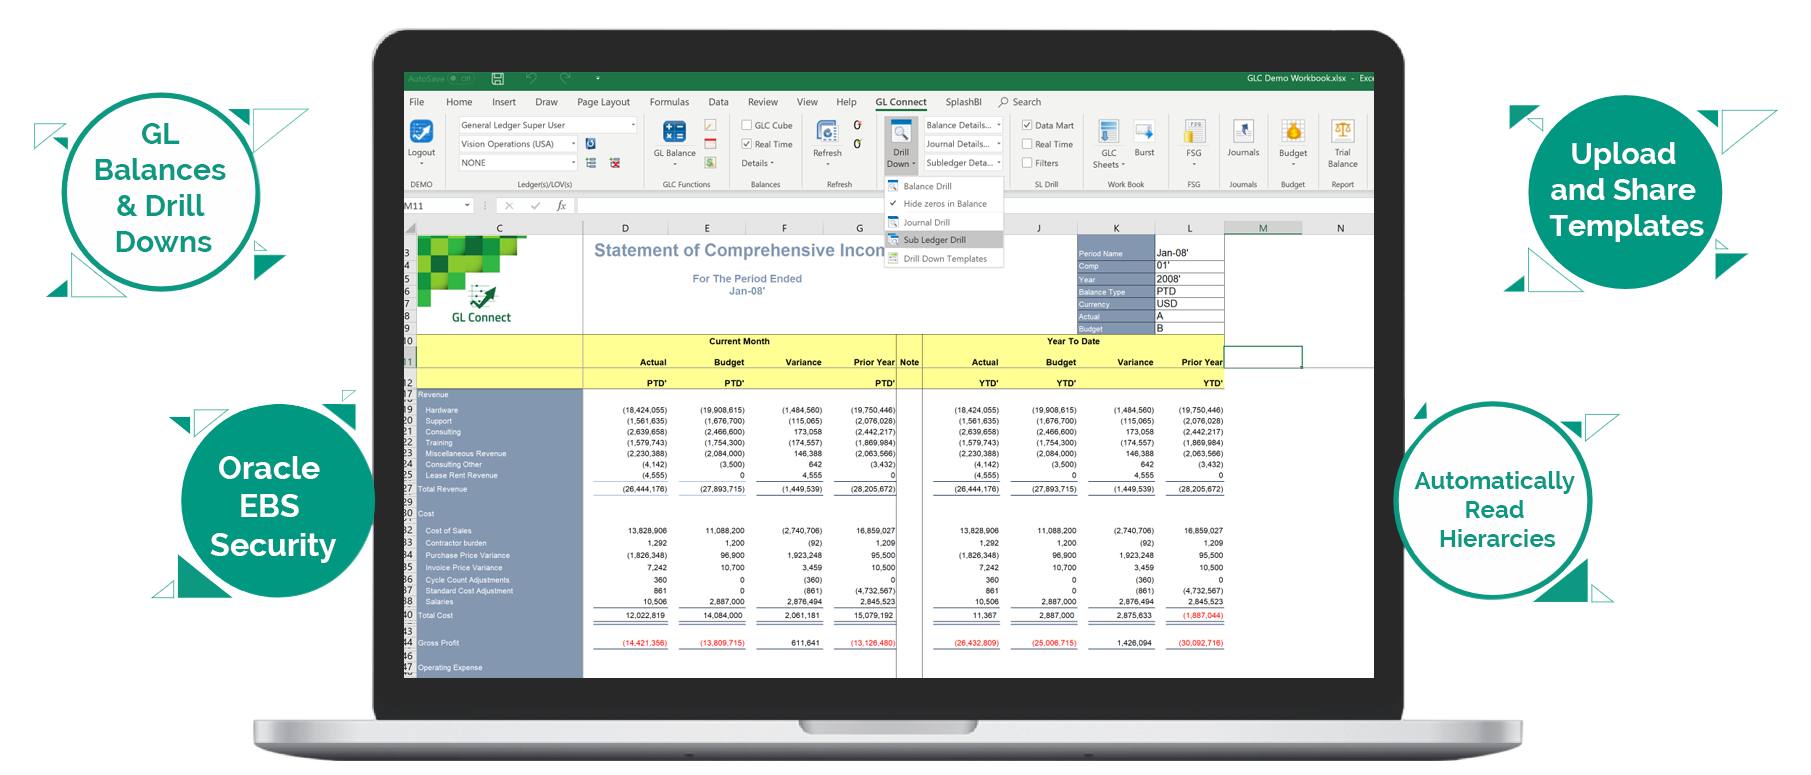This screenshot has height=775, width=1811.
Task: Click the FSG report icon
Action: tap(1194, 132)
